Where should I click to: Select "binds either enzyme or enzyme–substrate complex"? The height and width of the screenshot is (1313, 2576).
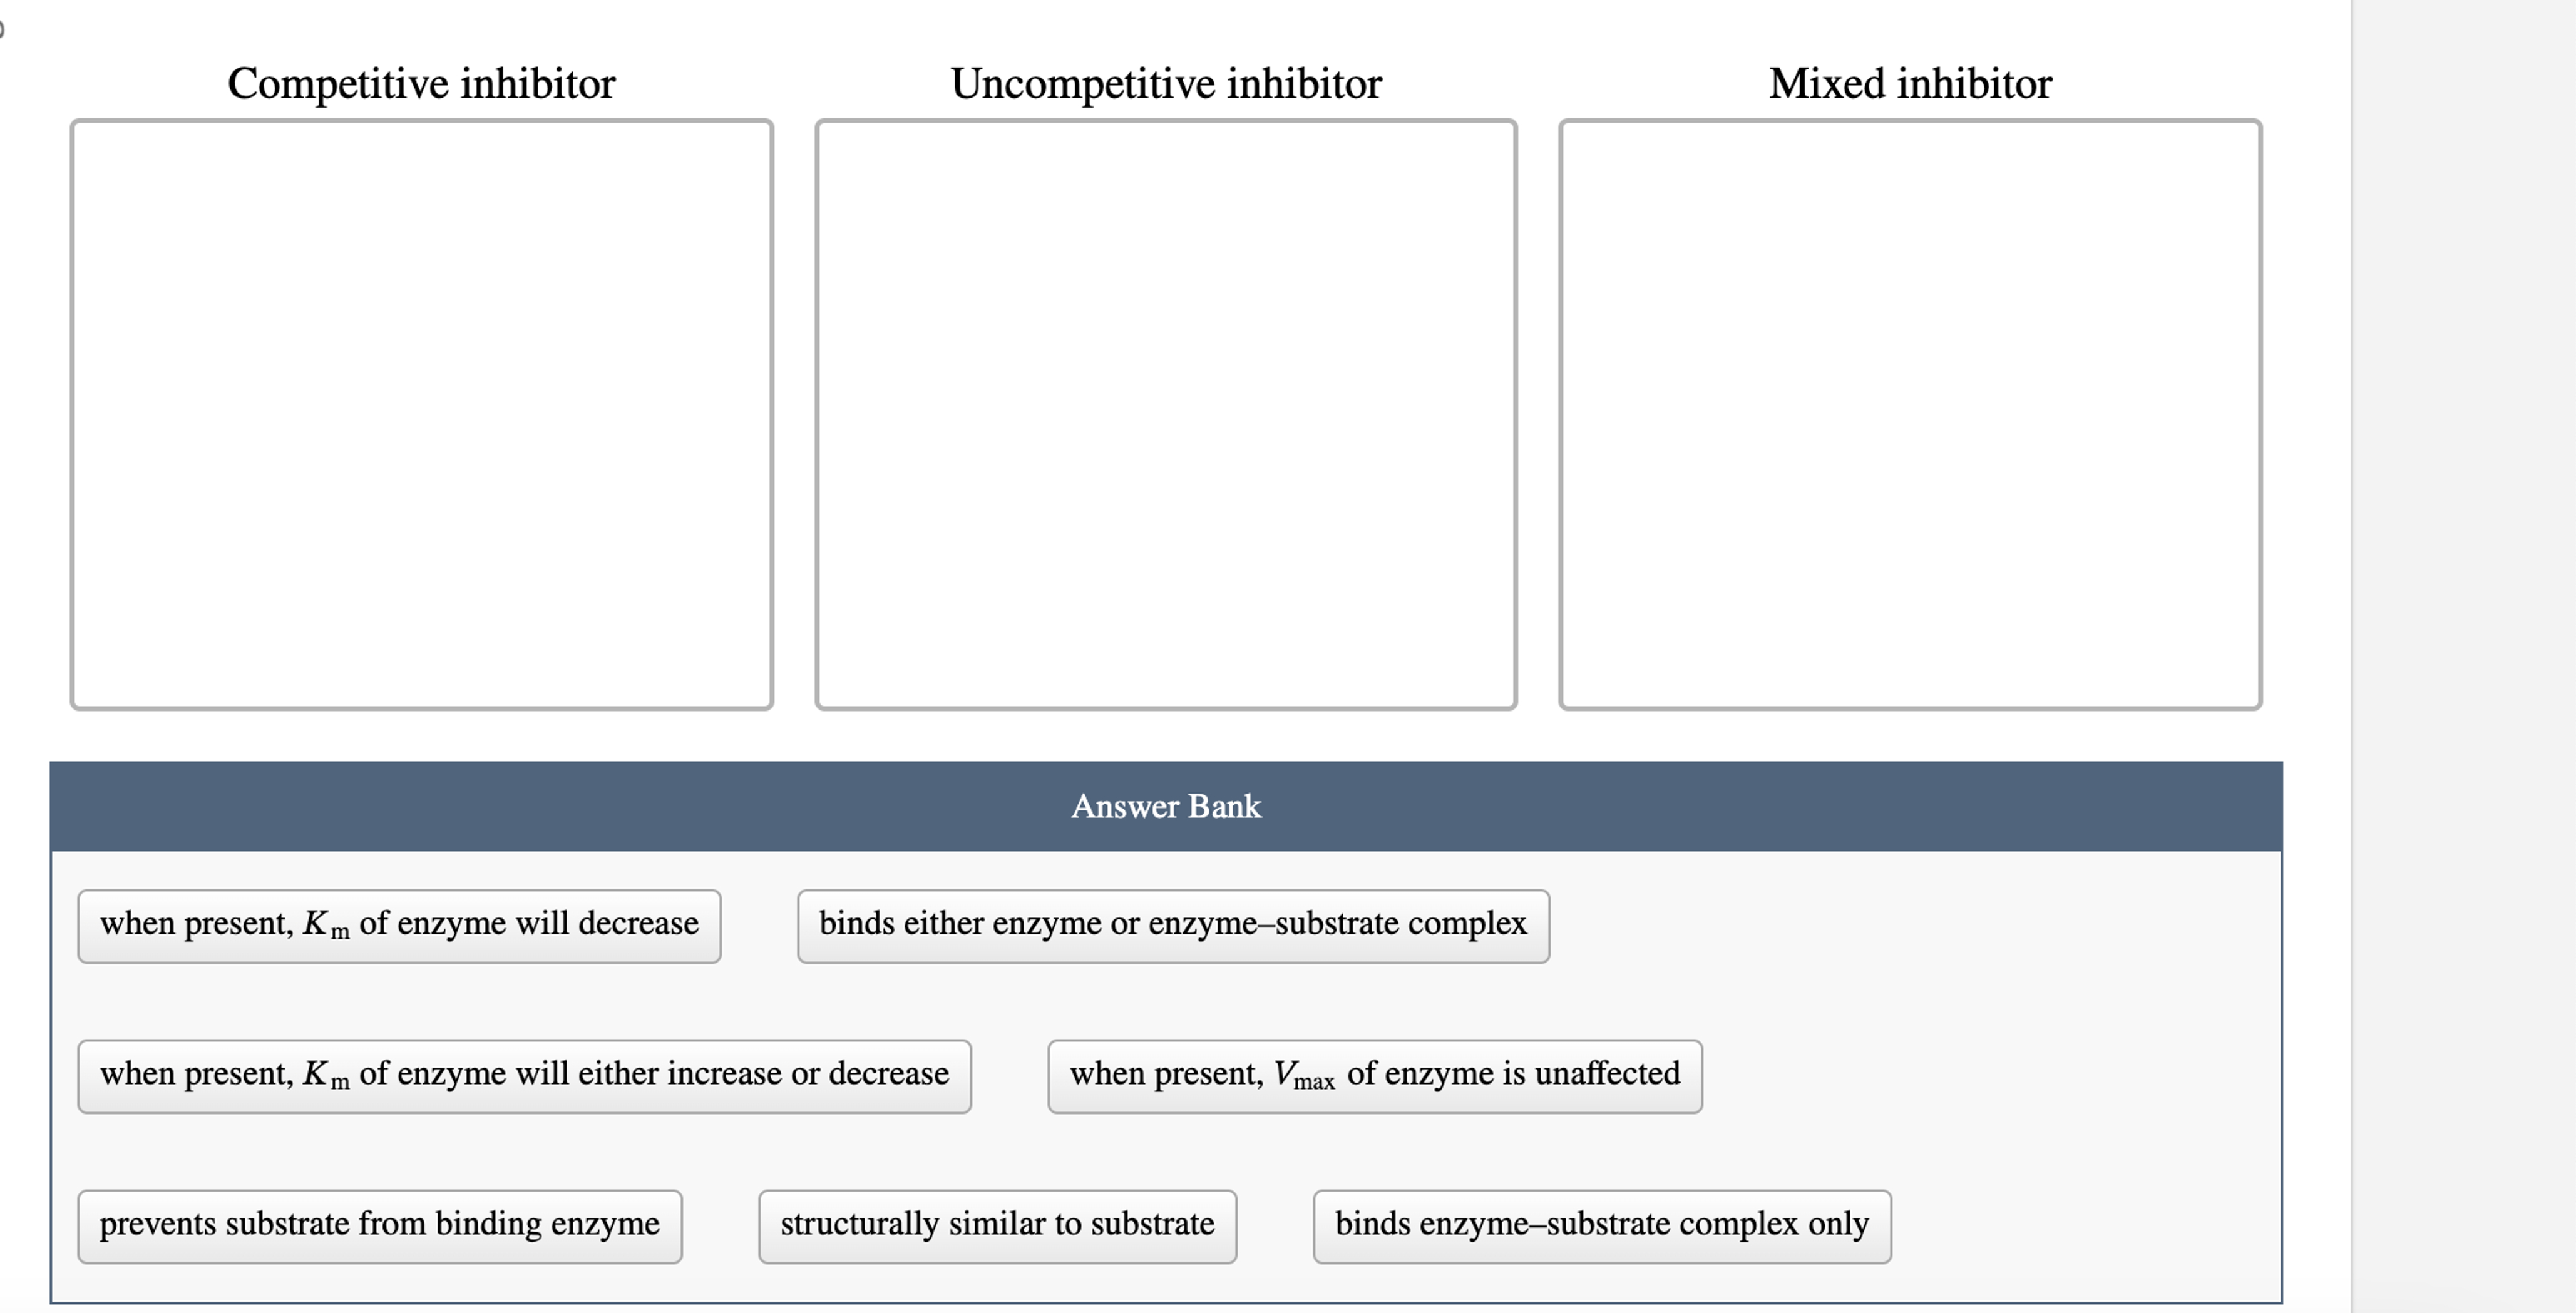1173,925
